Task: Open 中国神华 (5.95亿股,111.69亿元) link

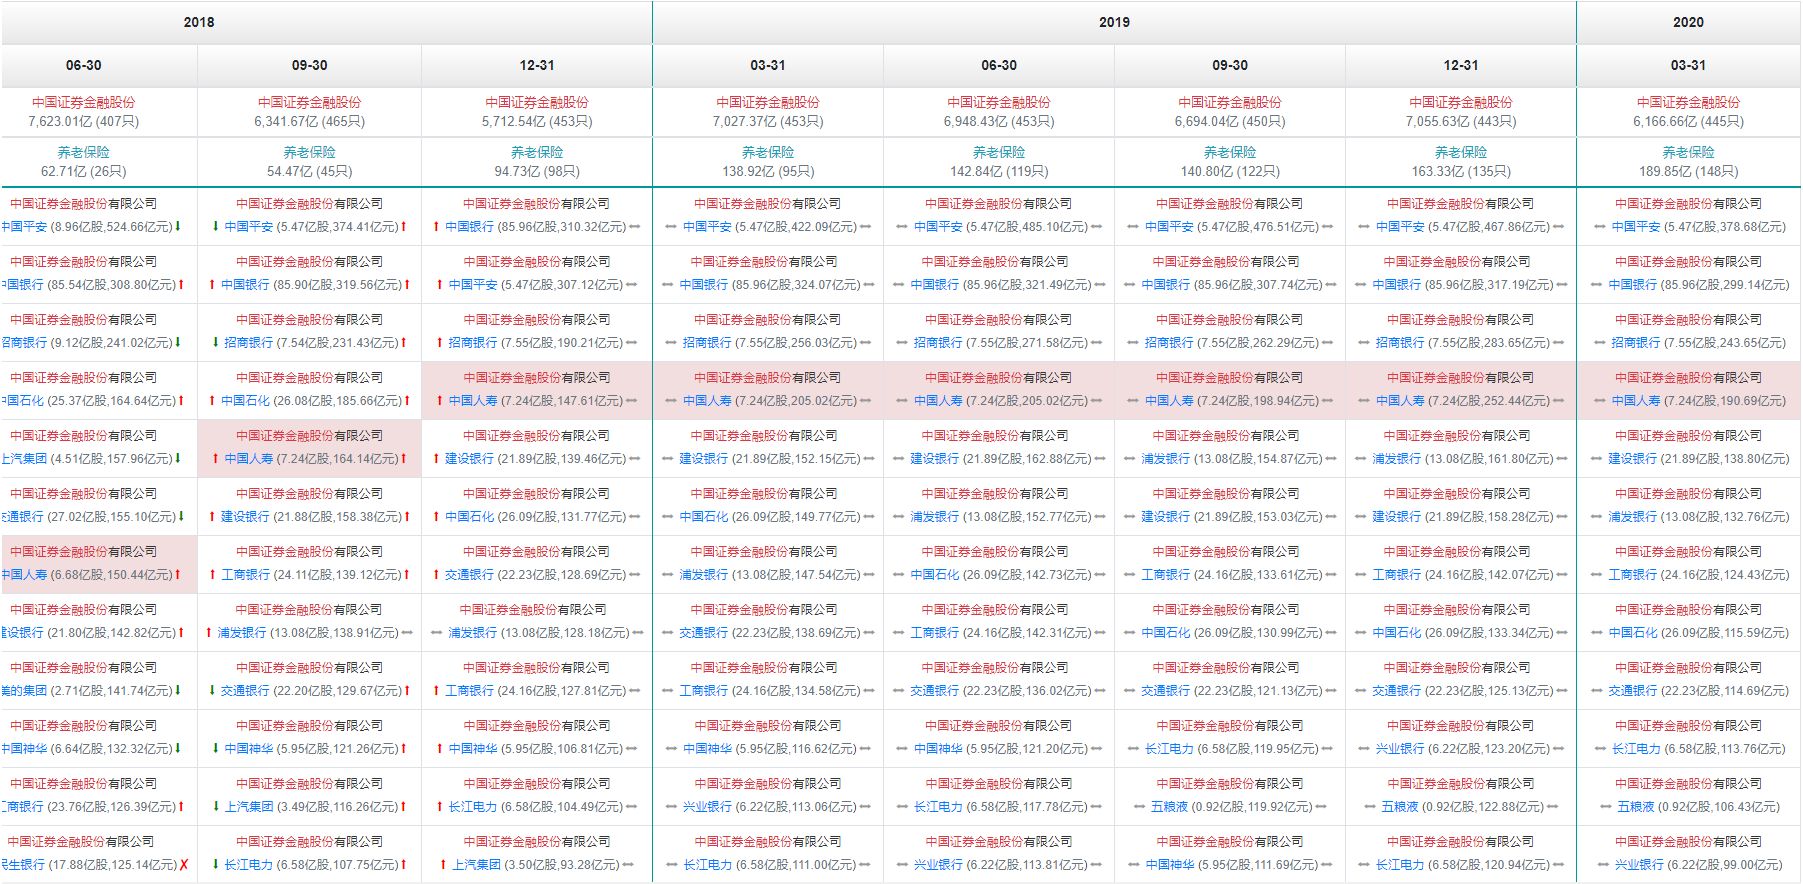Action: coord(1170,865)
